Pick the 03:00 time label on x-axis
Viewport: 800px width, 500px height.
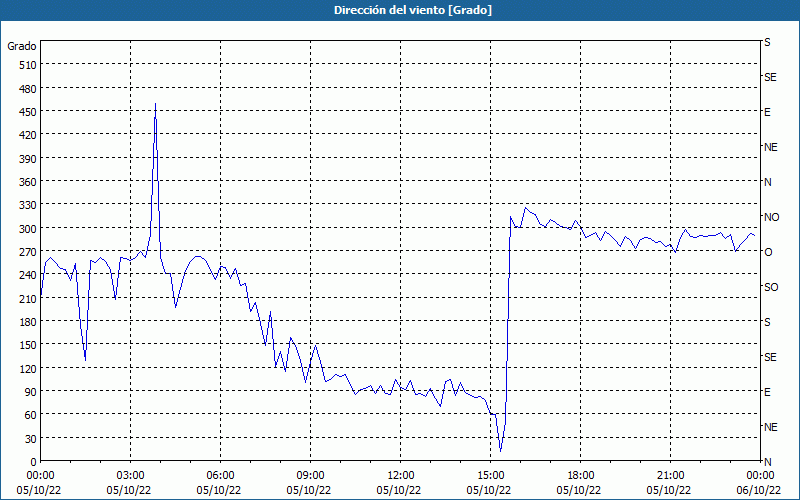pos(130,476)
